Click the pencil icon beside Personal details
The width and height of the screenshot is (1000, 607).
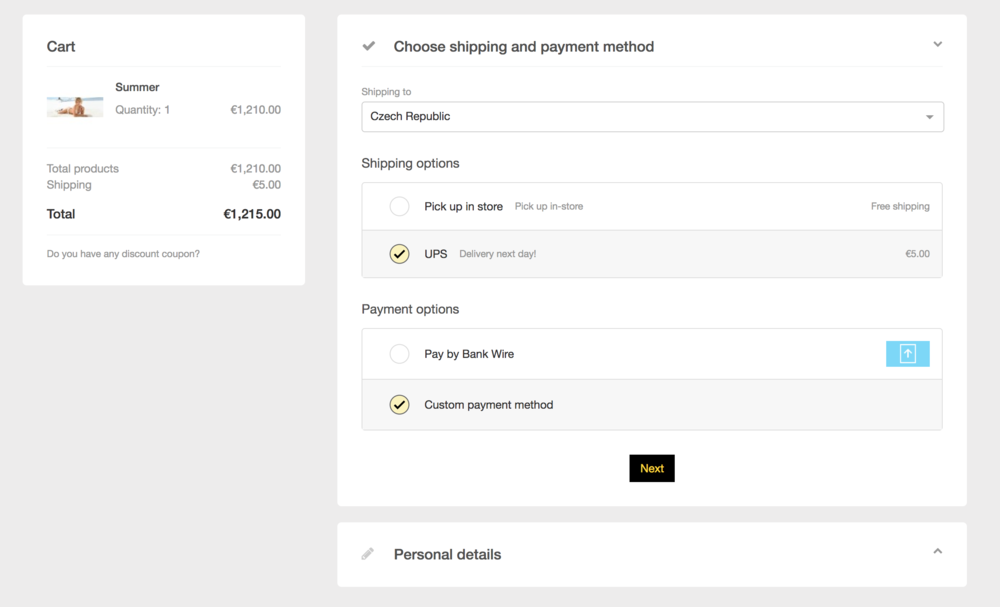[368, 554]
